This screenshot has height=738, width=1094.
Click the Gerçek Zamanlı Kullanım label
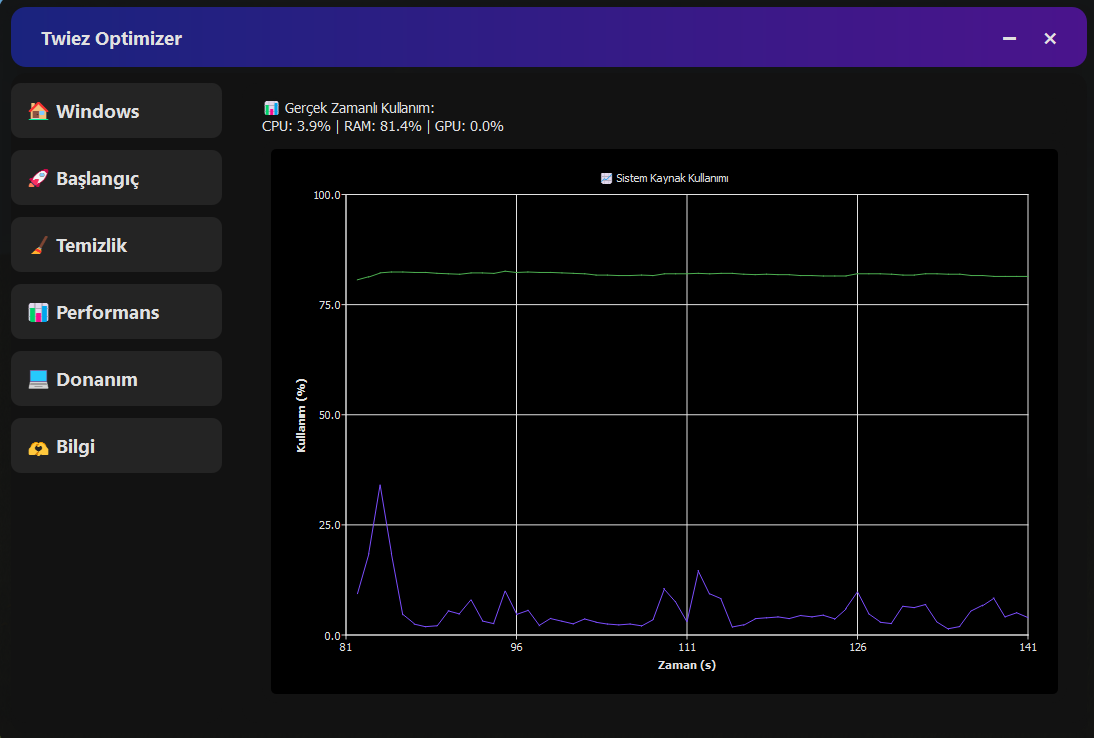click(x=359, y=108)
